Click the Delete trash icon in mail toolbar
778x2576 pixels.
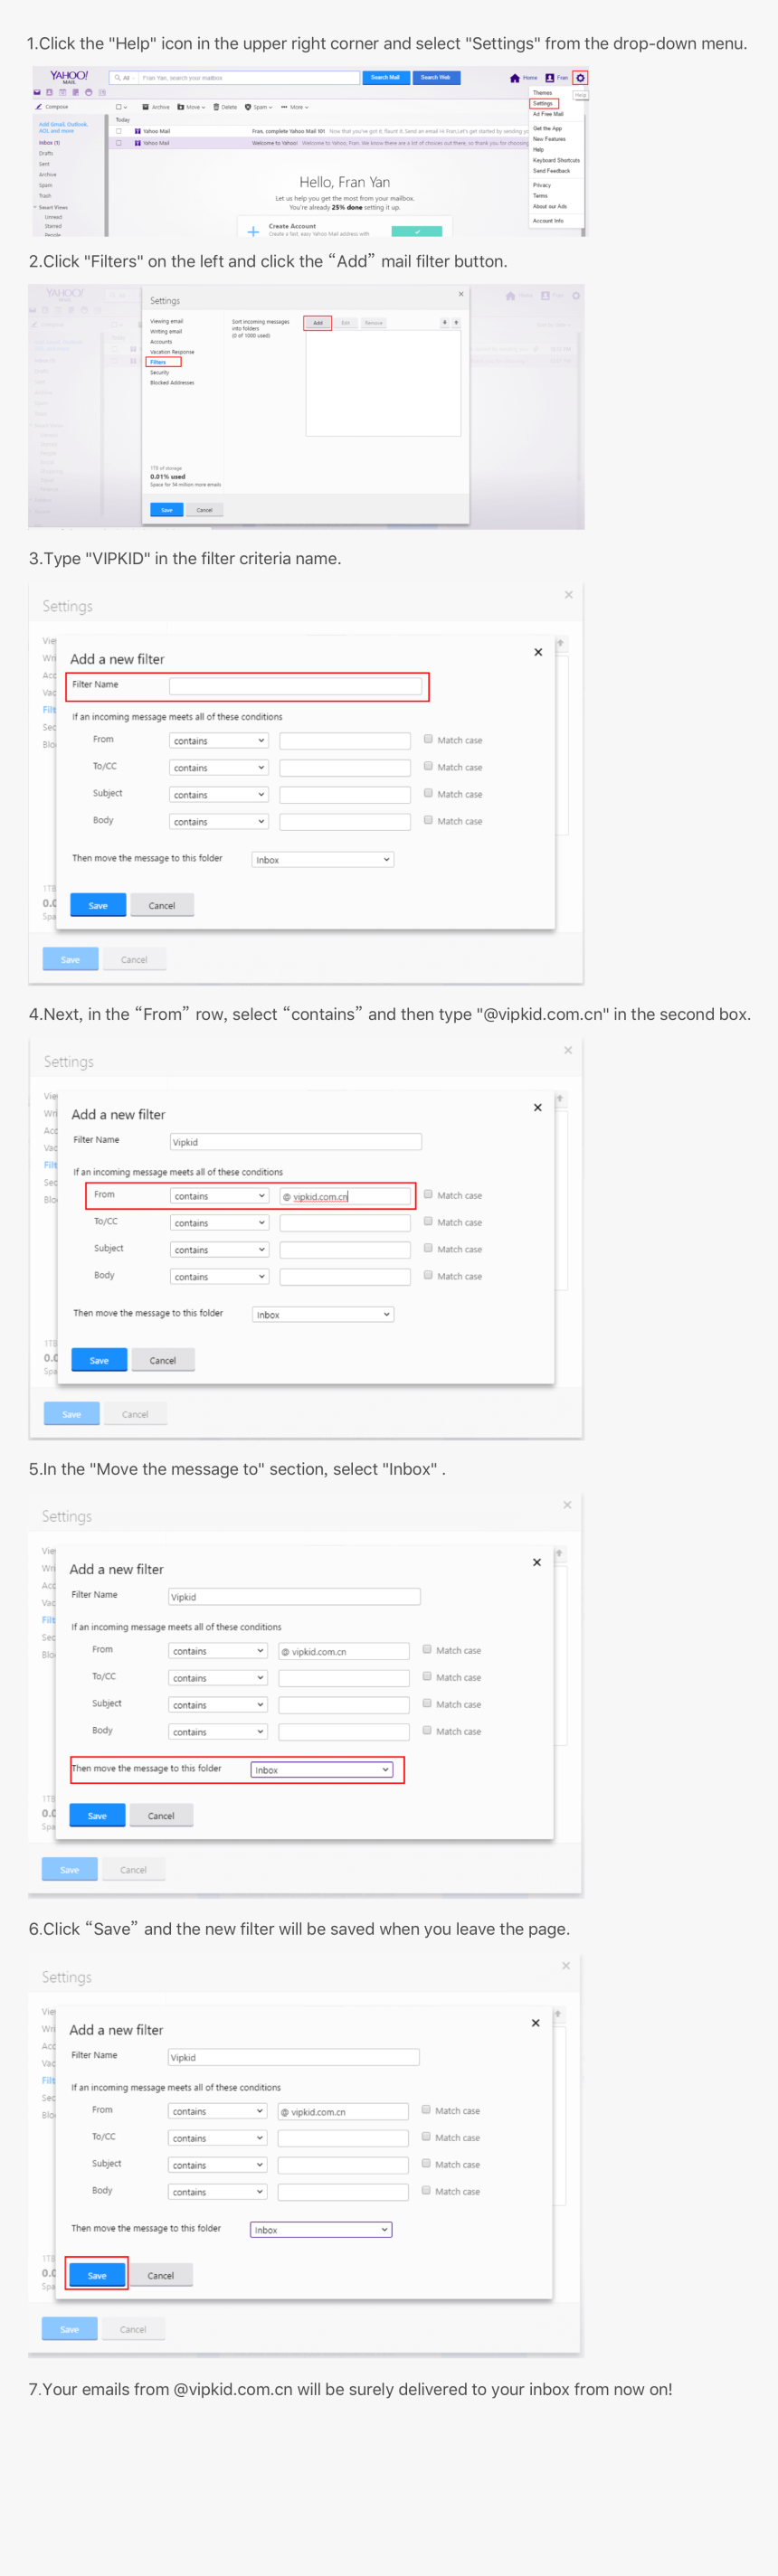pos(216,107)
